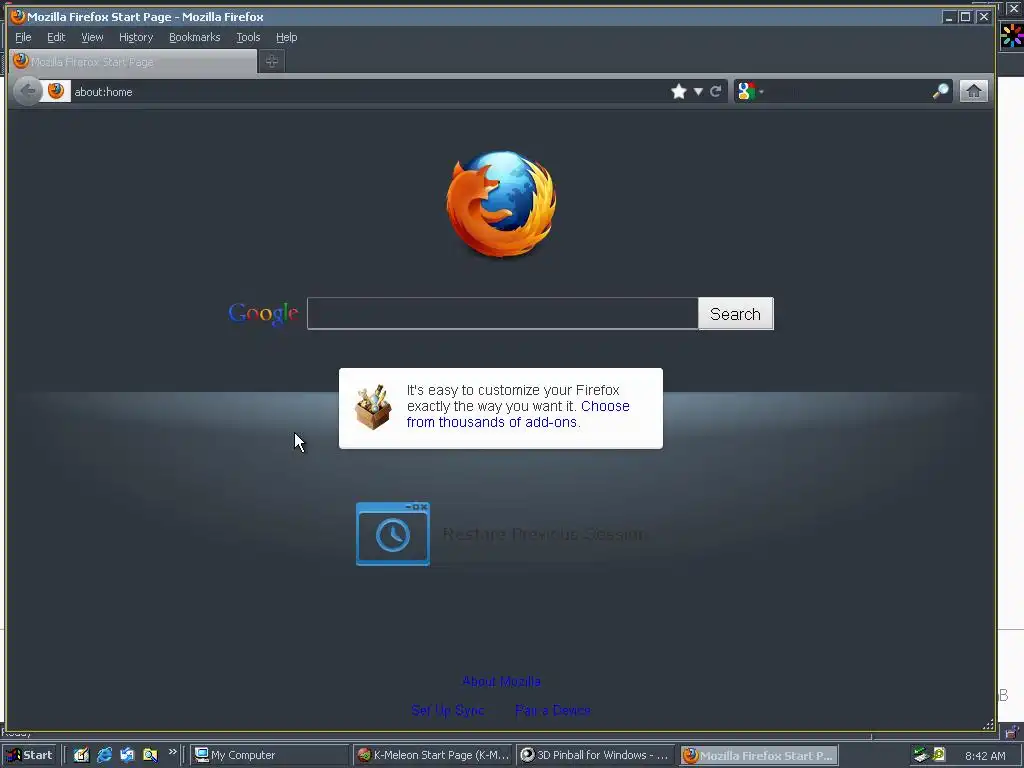The image size is (1024, 768).
Task: Open the Google search engine selector
Action: click(750, 91)
